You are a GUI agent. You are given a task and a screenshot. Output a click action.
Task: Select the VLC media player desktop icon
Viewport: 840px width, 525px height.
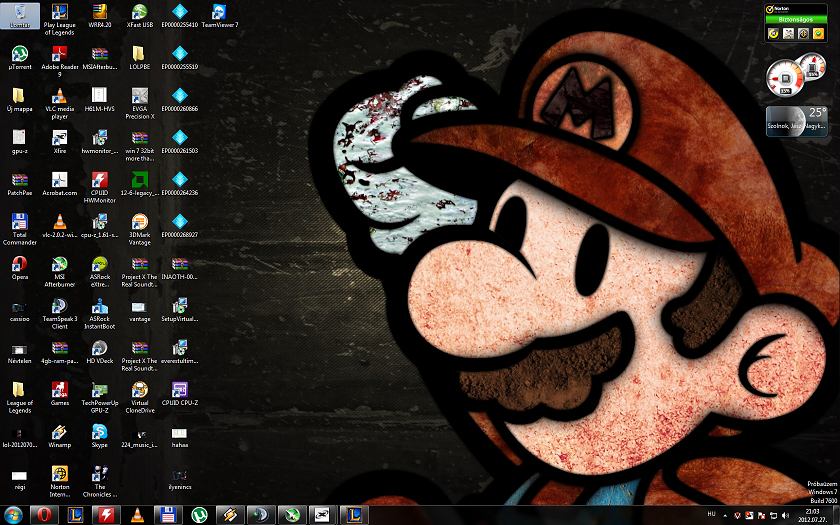[x=60, y=96]
